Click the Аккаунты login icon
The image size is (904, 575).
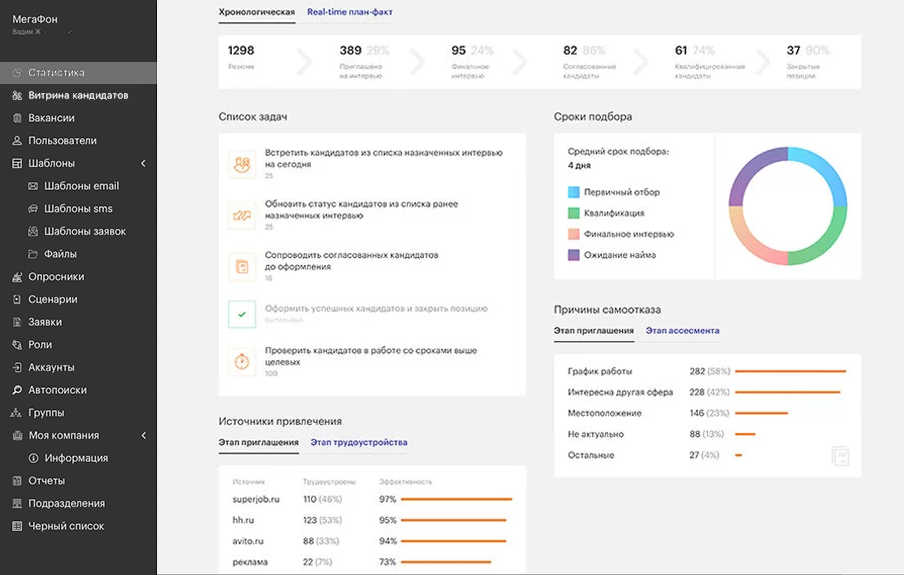click(x=17, y=367)
